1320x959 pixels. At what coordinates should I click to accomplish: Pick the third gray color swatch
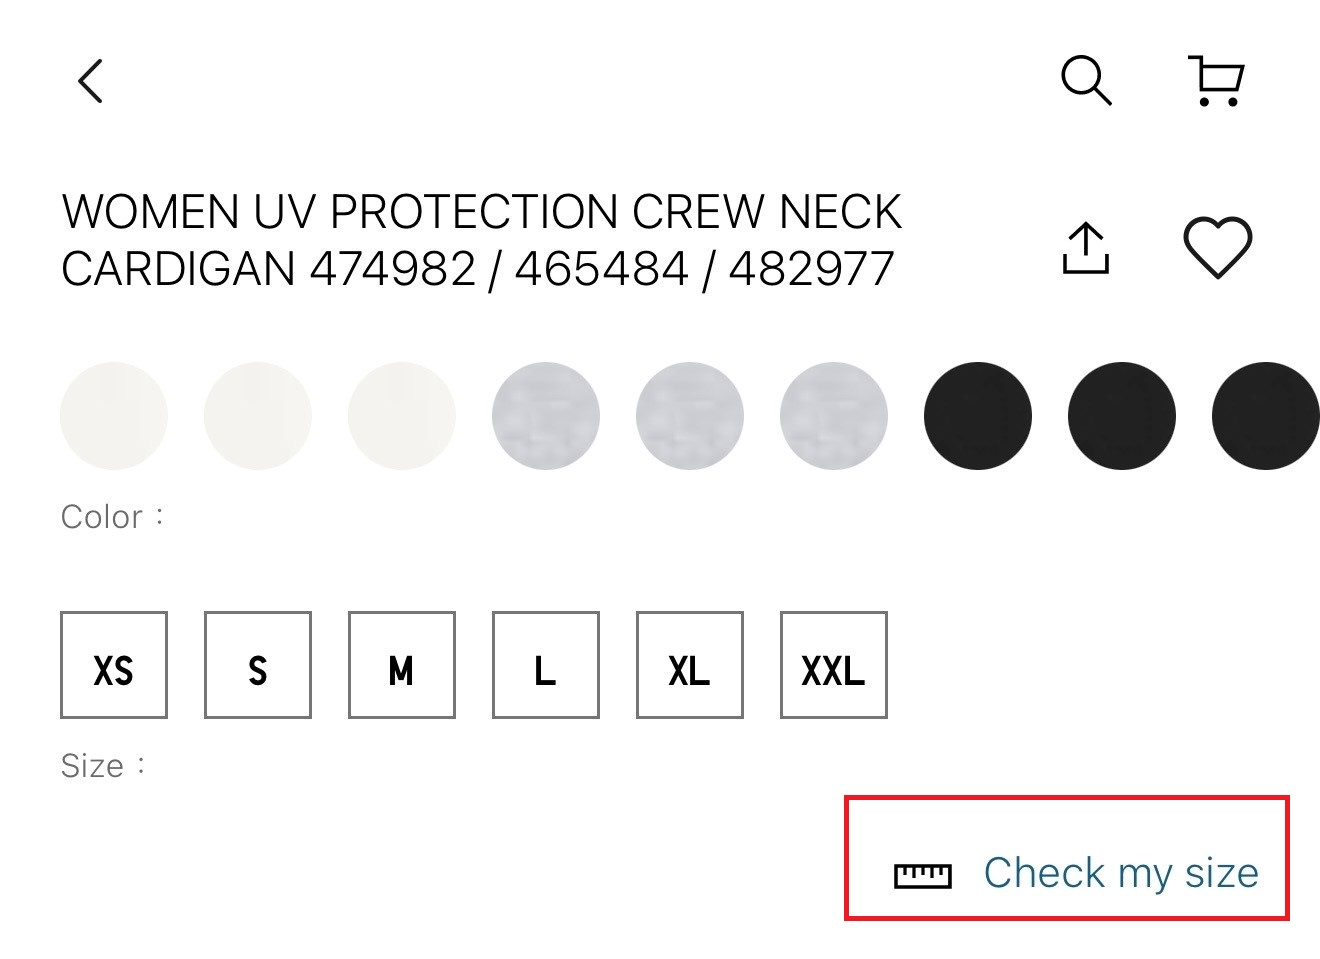[834, 416]
